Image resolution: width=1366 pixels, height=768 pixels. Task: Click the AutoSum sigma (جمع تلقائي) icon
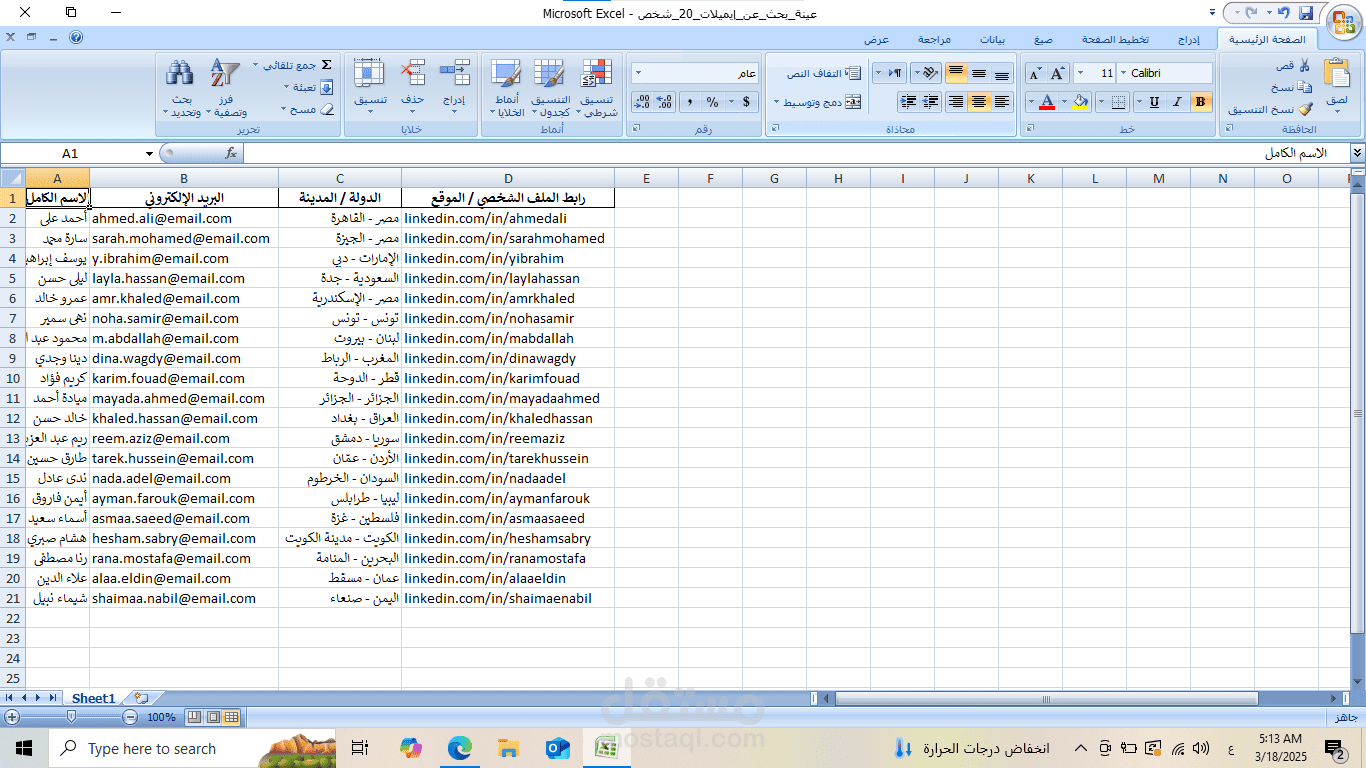pos(326,65)
